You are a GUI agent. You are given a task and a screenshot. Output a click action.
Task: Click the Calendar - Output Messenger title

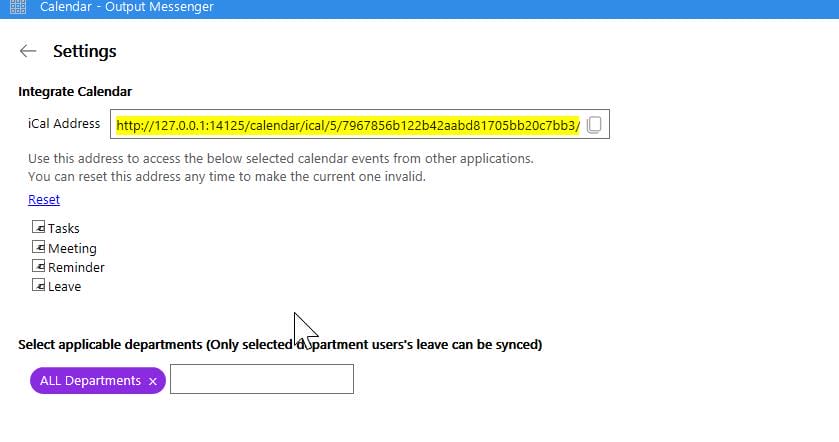click(127, 7)
